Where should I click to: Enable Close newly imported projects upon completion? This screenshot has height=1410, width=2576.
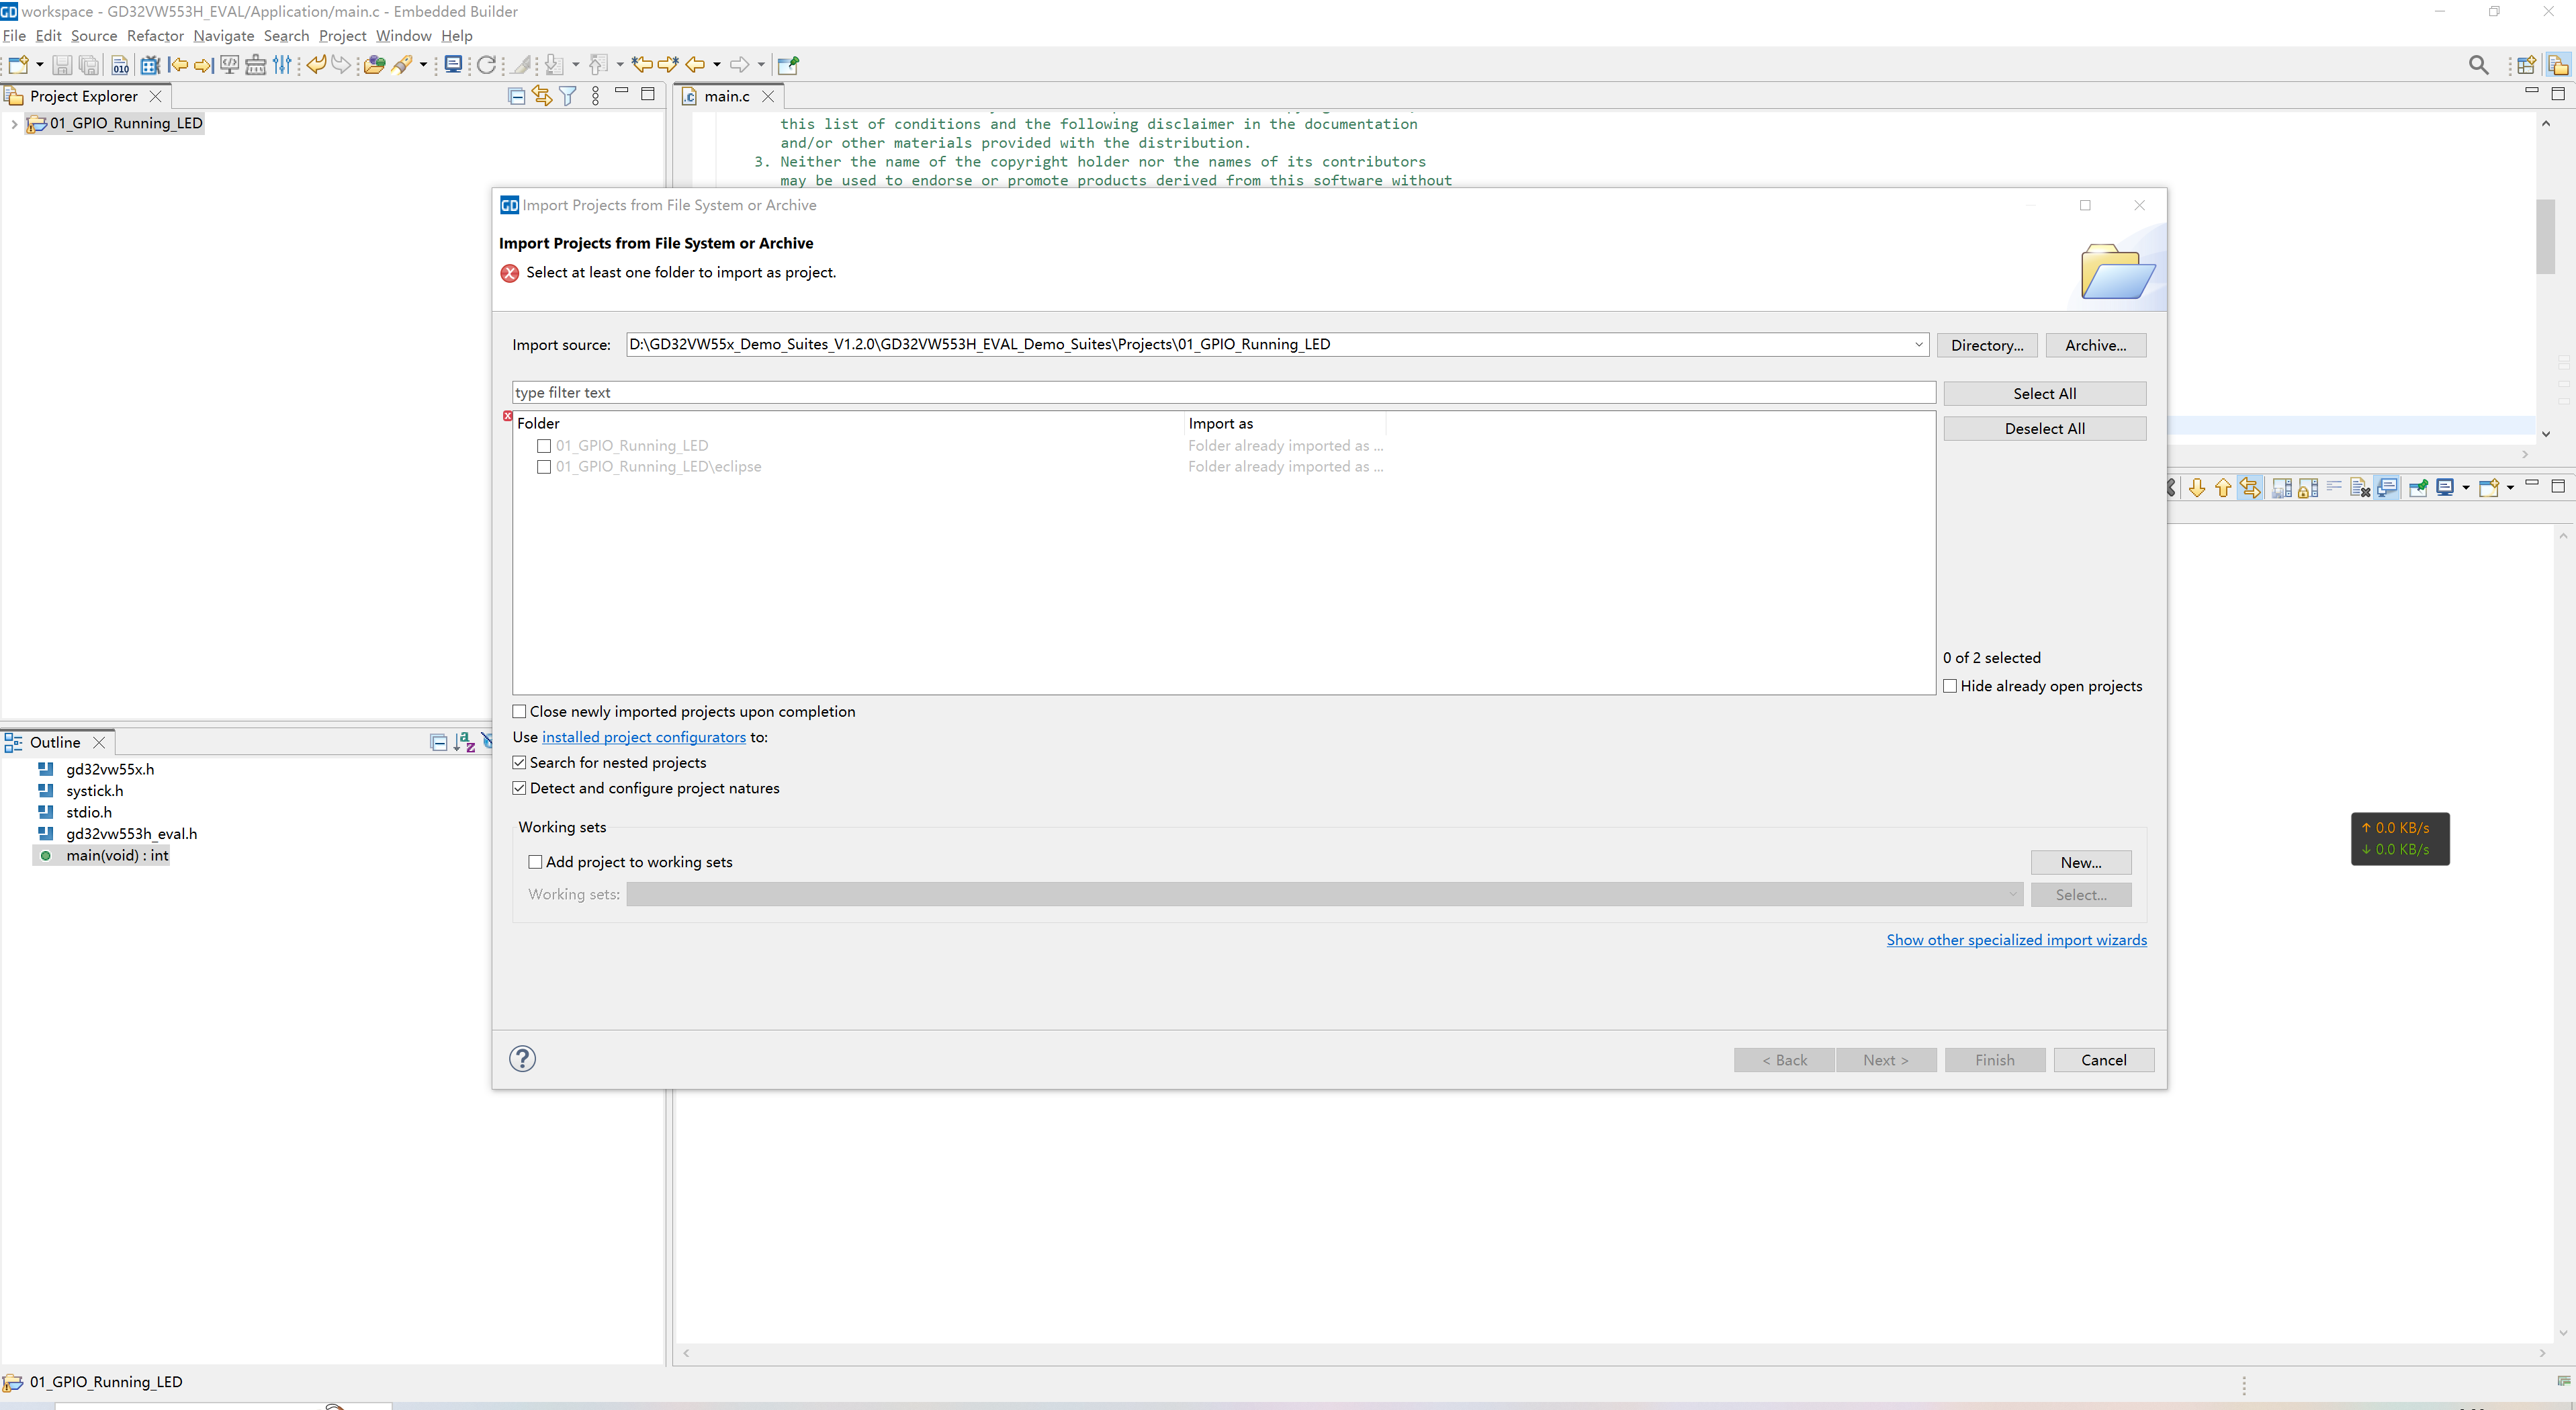click(x=519, y=712)
